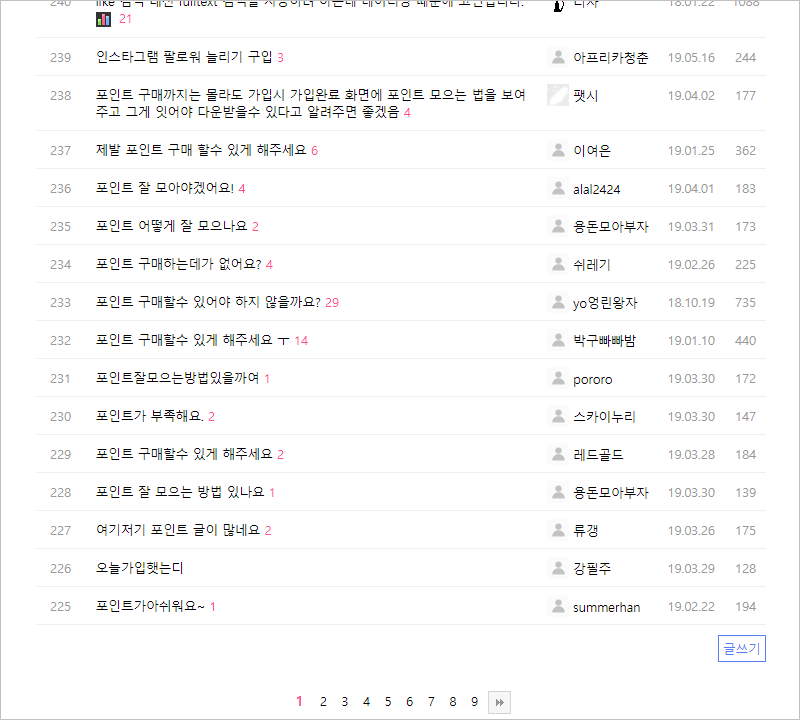Click the avatar icon next to alal2424
The width and height of the screenshot is (800, 720).
point(558,188)
